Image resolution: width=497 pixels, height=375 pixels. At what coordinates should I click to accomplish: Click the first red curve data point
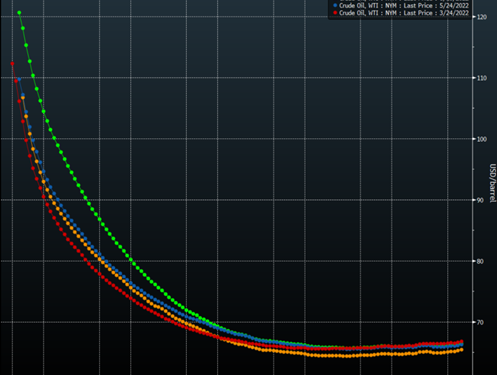tap(12, 64)
